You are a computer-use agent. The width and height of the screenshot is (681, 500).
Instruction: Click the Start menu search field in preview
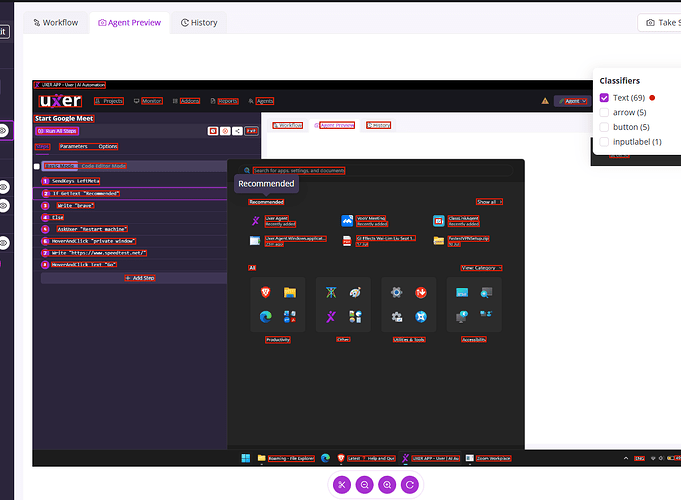[x=376, y=170]
